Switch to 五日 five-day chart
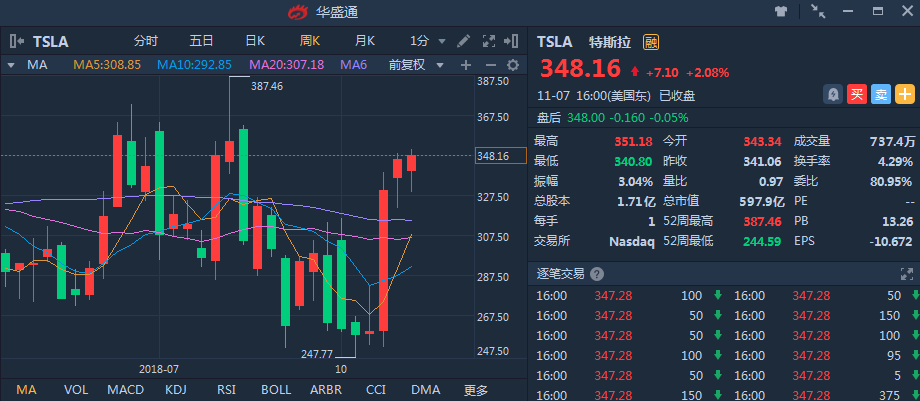Image resolution: width=920 pixels, height=401 pixels. click(201, 41)
